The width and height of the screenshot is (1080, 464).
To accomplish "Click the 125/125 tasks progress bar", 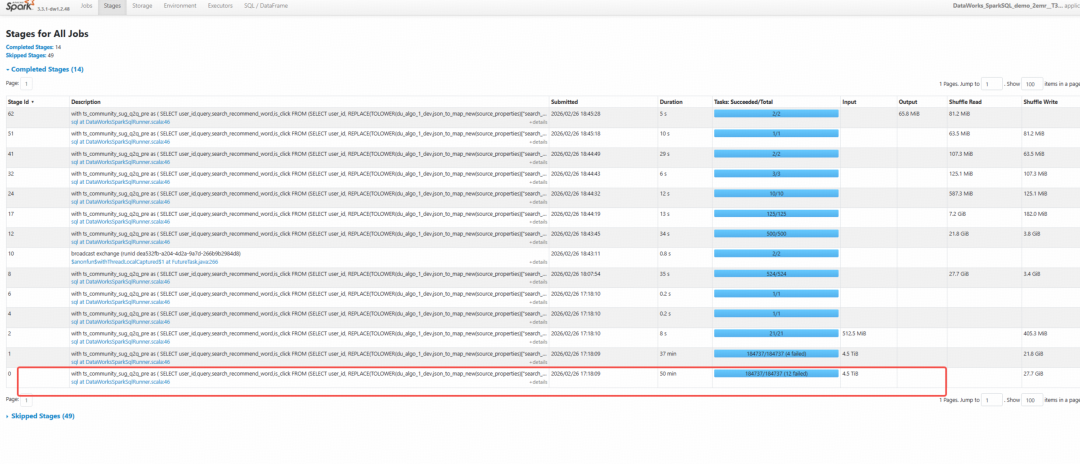I will click(776, 213).
